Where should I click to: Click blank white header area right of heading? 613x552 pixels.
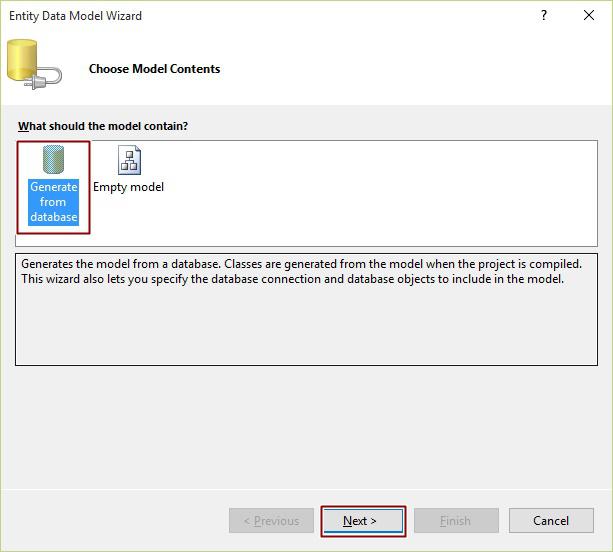tap(420, 69)
